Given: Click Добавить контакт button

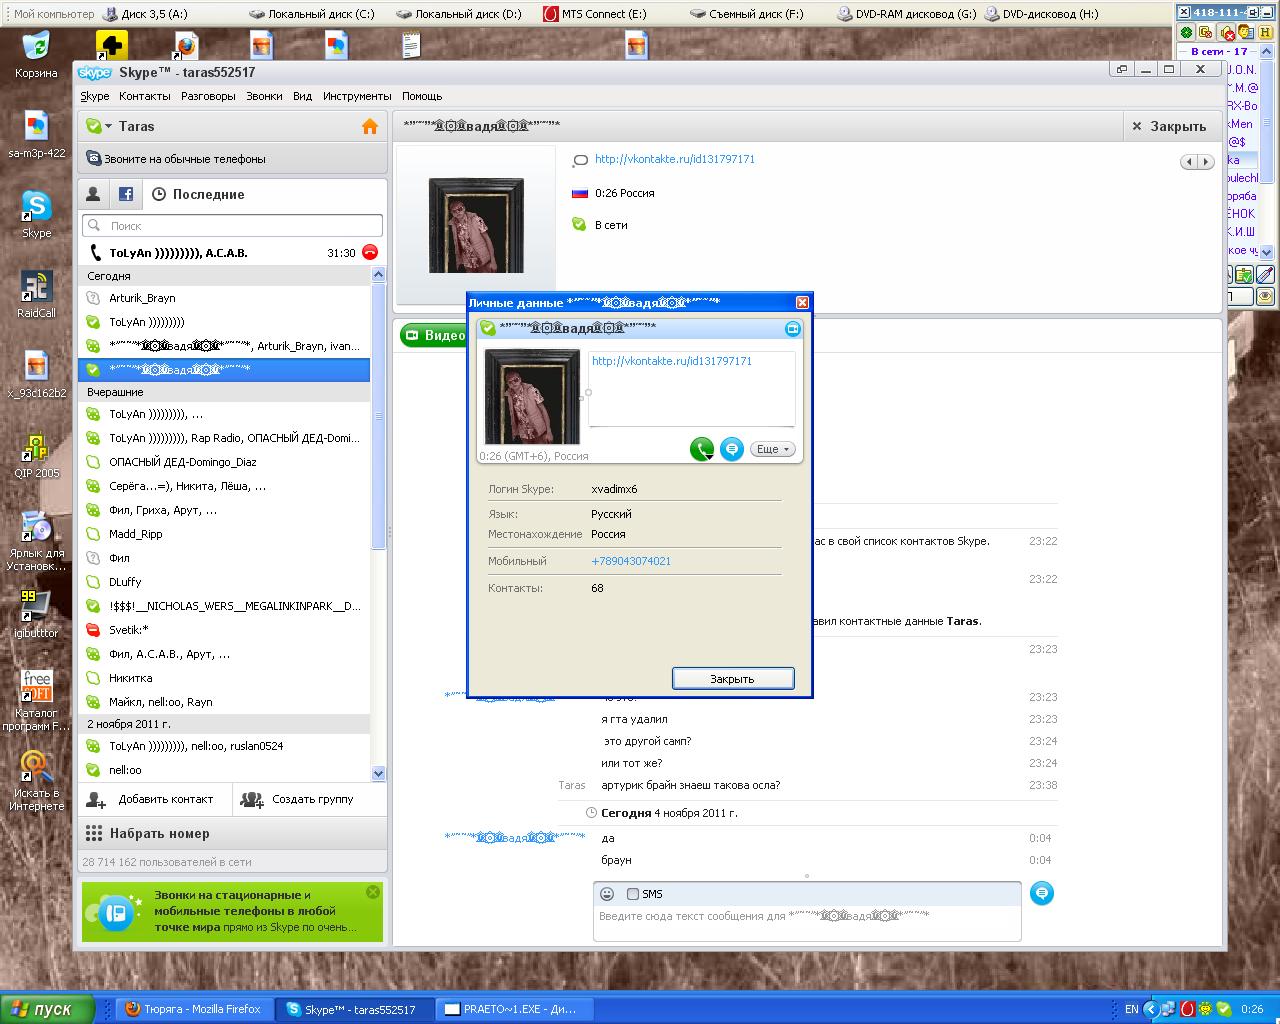Looking at the screenshot, I should coord(155,799).
